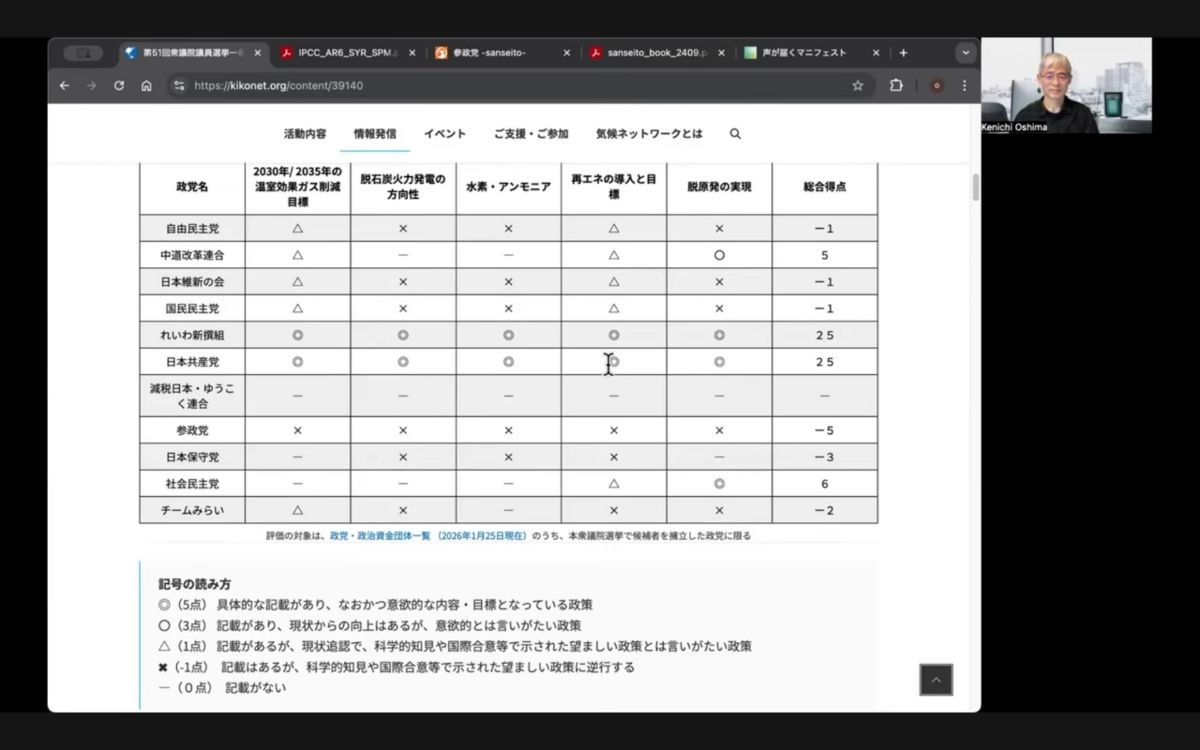View site information icon in address bar
This screenshot has width=1200, height=750.
point(179,86)
